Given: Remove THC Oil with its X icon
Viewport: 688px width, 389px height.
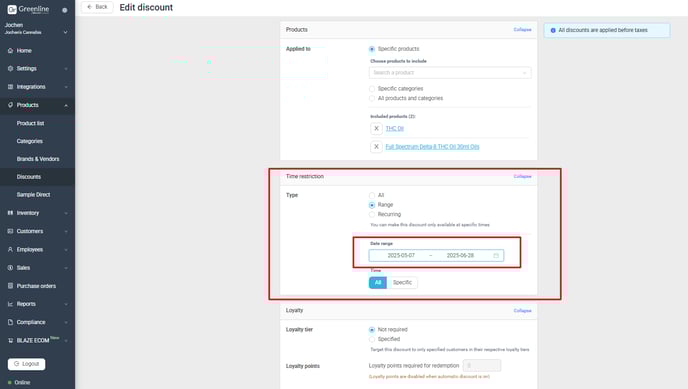Looking at the screenshot, I should 376,128.
